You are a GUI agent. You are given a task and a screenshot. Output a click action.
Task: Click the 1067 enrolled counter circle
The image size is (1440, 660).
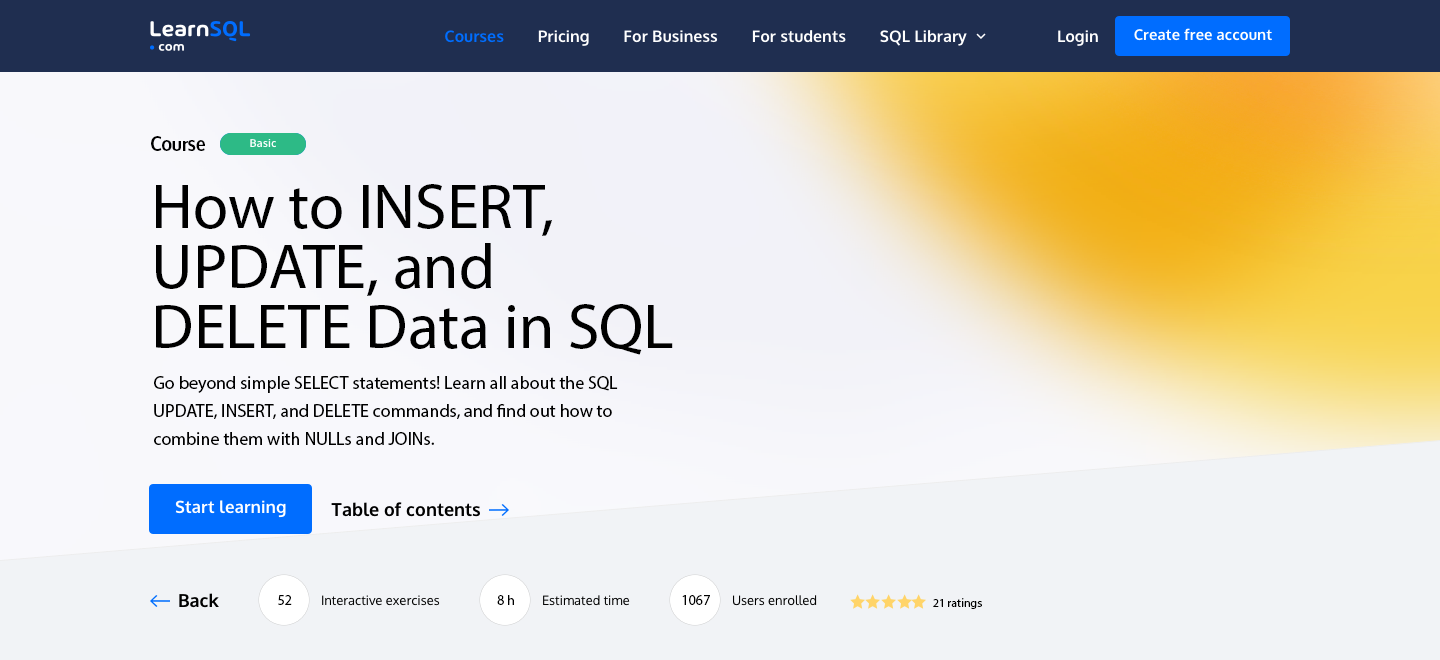click(x=695, y=600)
